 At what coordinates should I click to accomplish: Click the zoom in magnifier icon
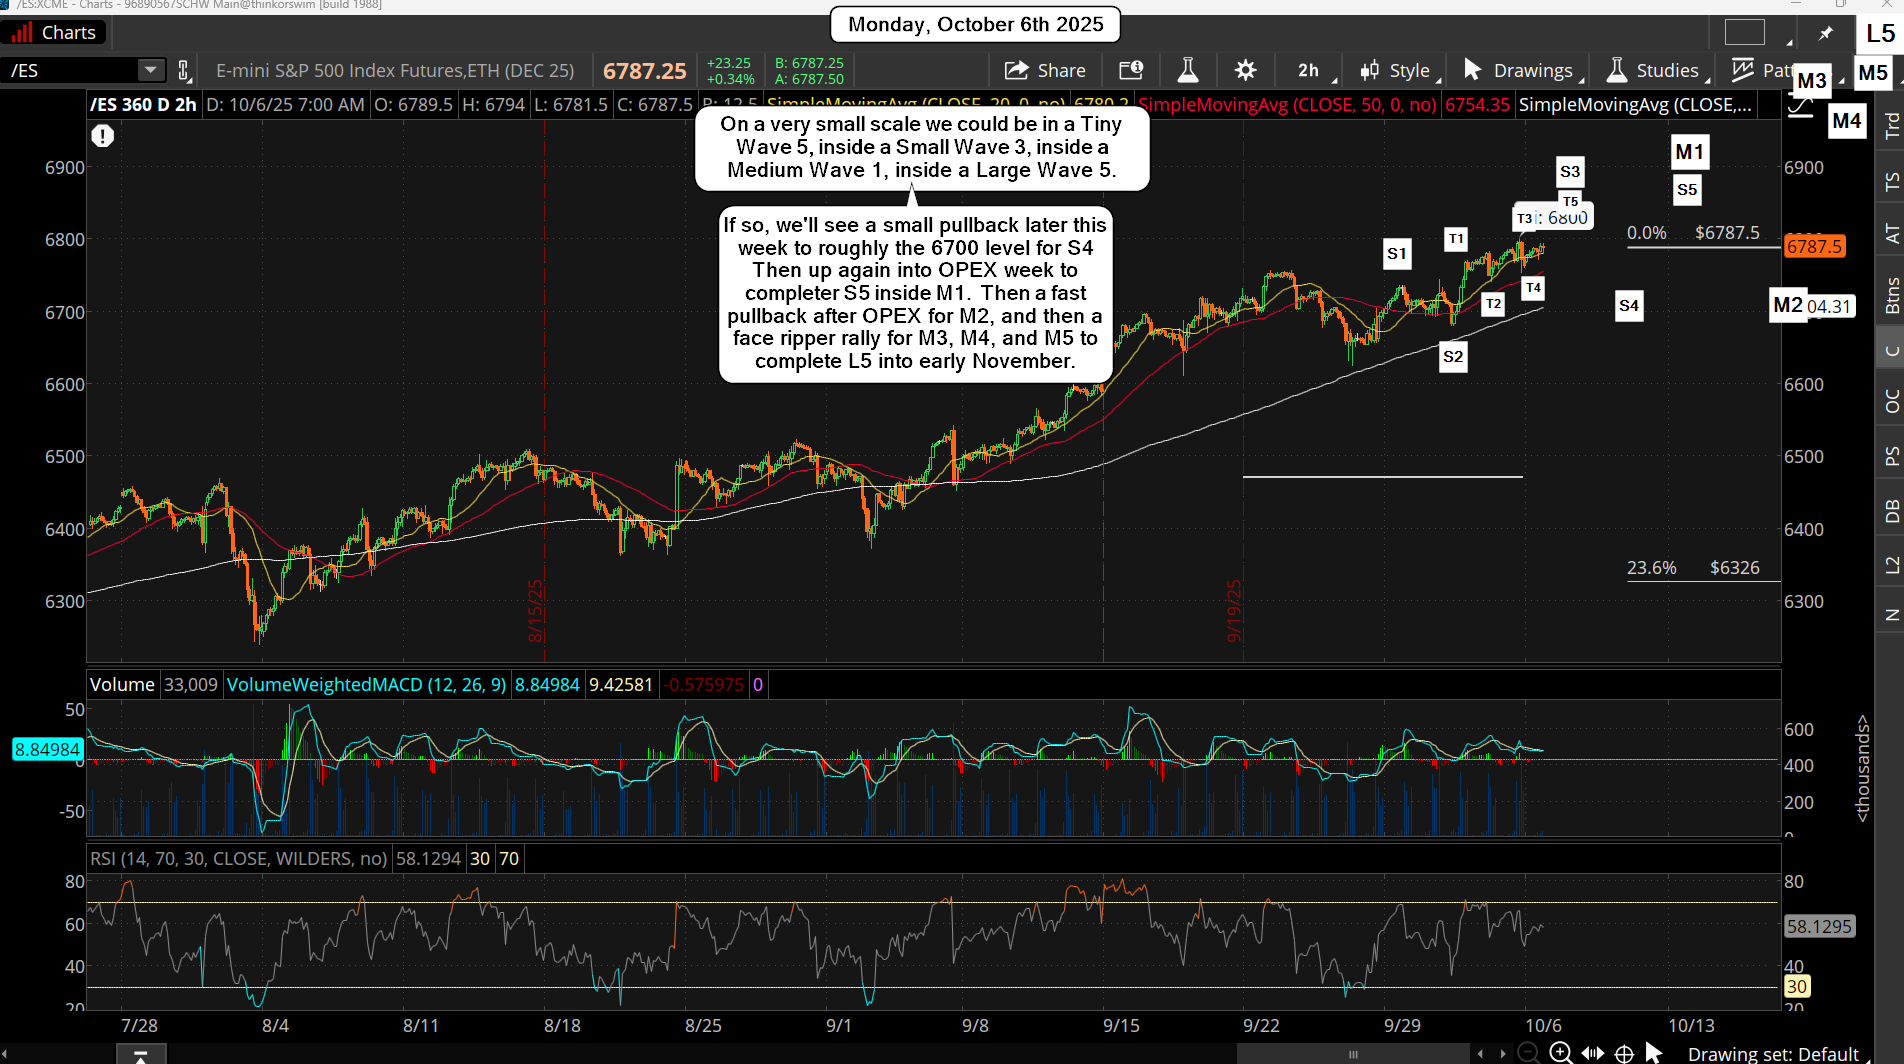coord(1560,1052)
